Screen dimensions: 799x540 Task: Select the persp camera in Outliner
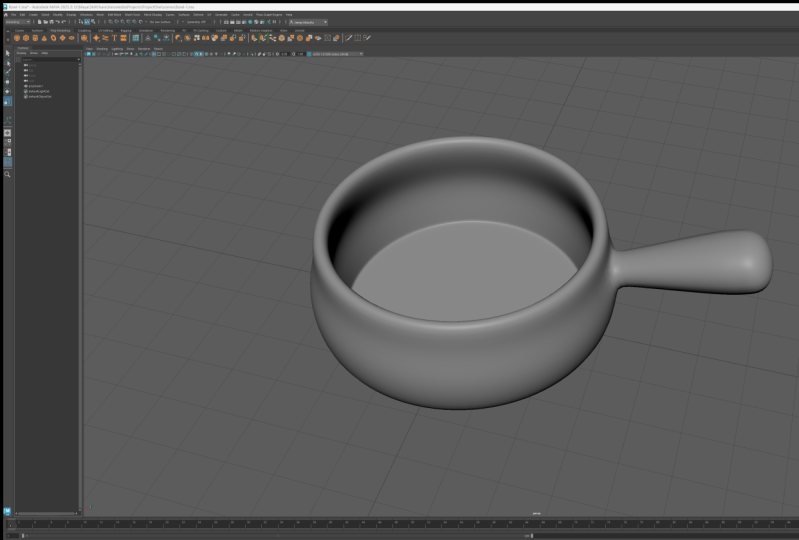(x=32, y=65)
